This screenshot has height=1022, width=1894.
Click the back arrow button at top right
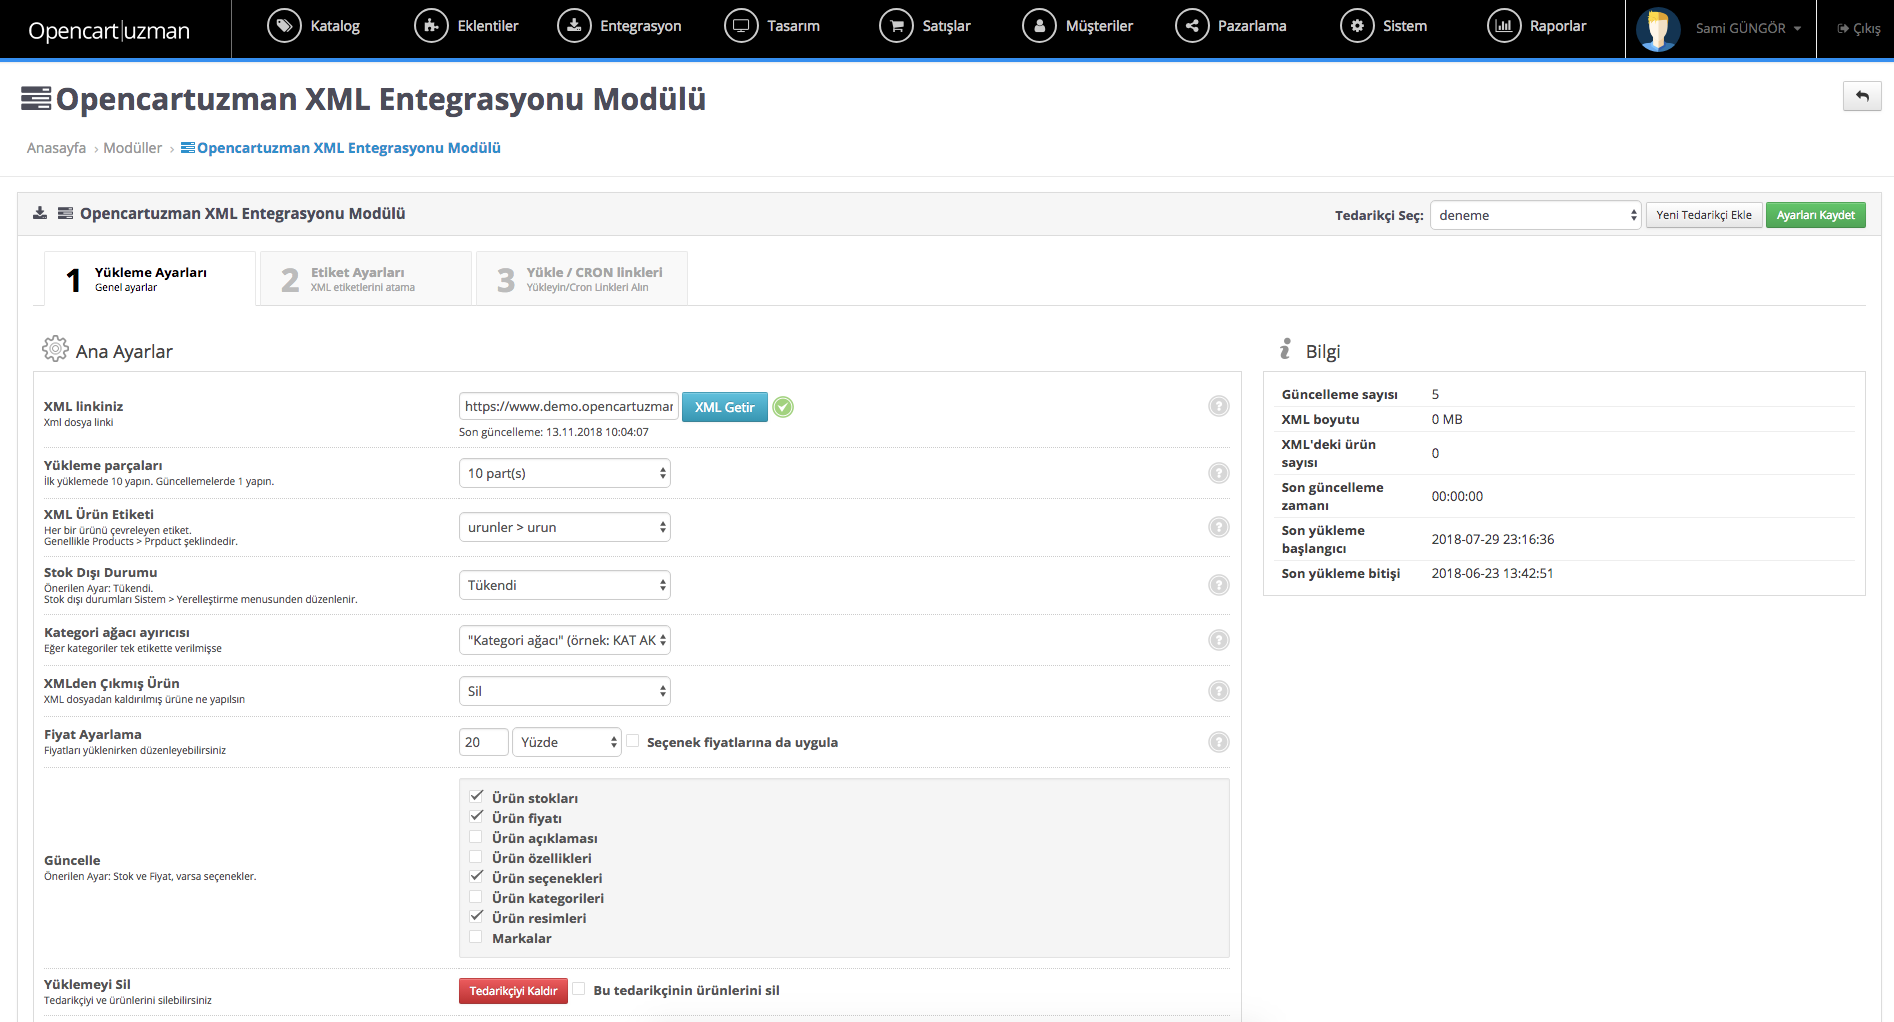tap(1861, 96)
